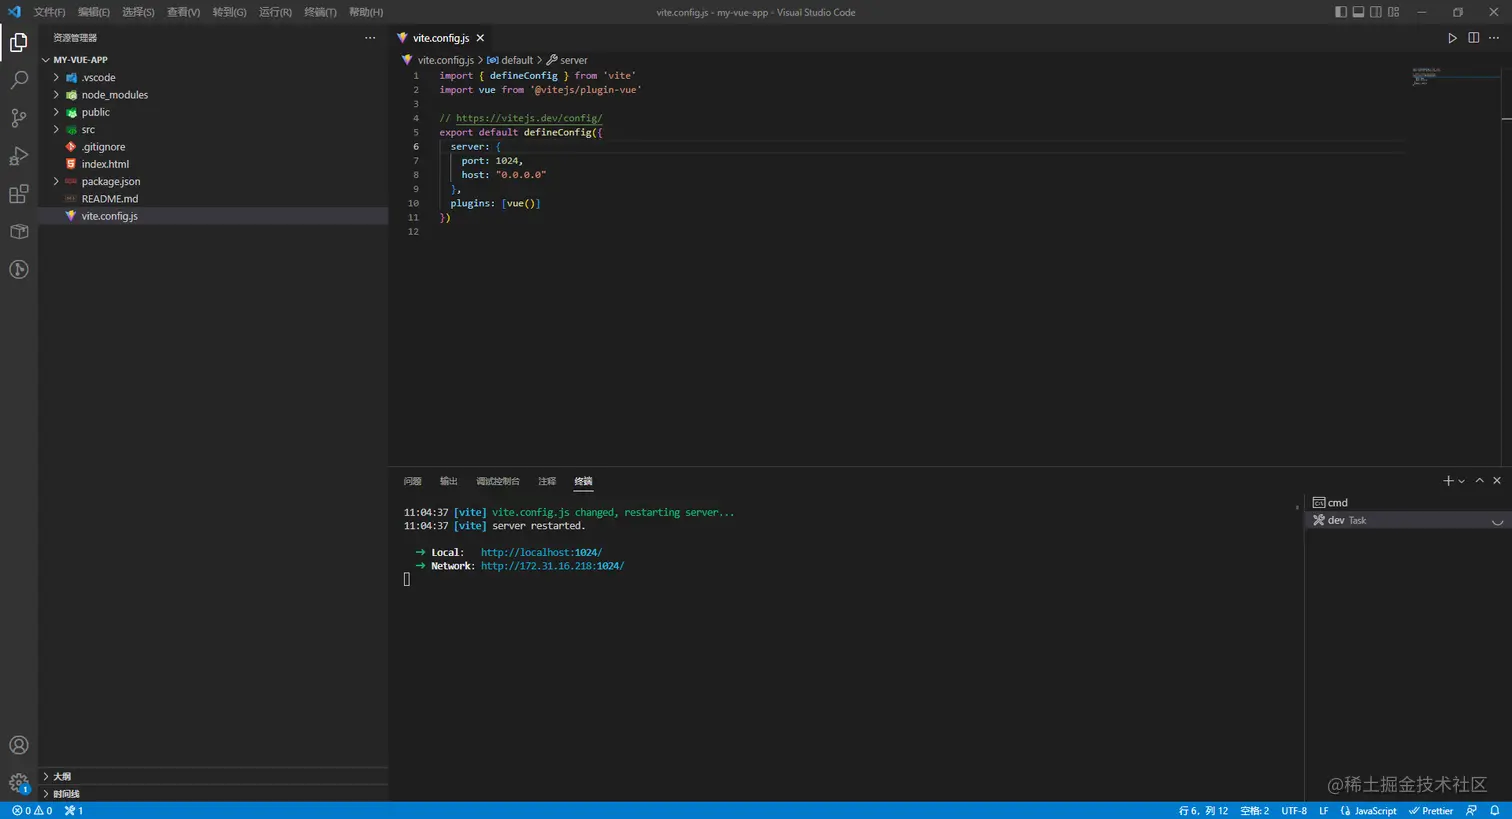
Task: Click the server breadcrumb item
Action: pyautogui.click(x=567, y=60)
